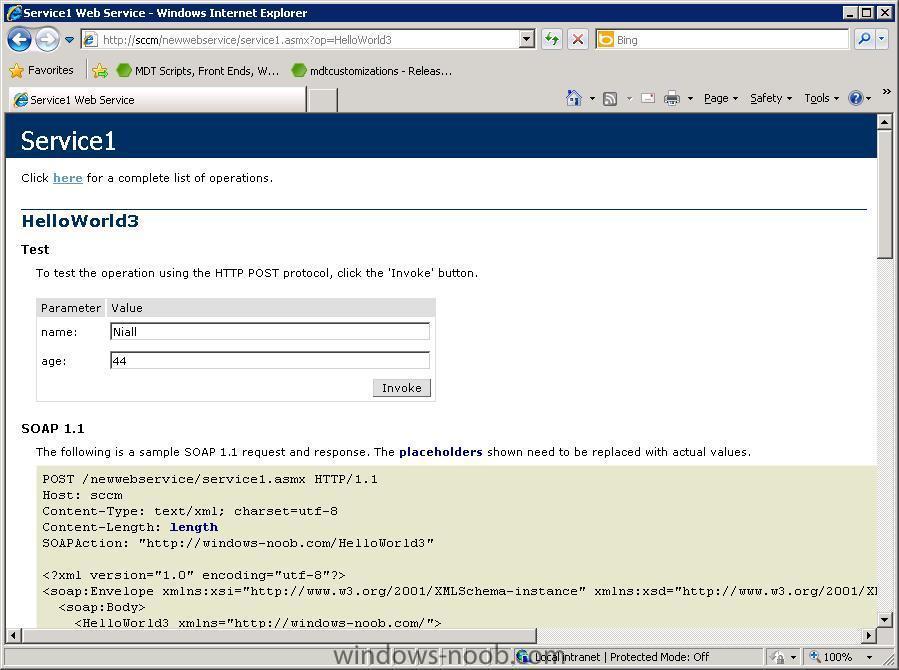This screenshot has width=899, height=670.
Task: Open the Tools menu
Action: 821,99
